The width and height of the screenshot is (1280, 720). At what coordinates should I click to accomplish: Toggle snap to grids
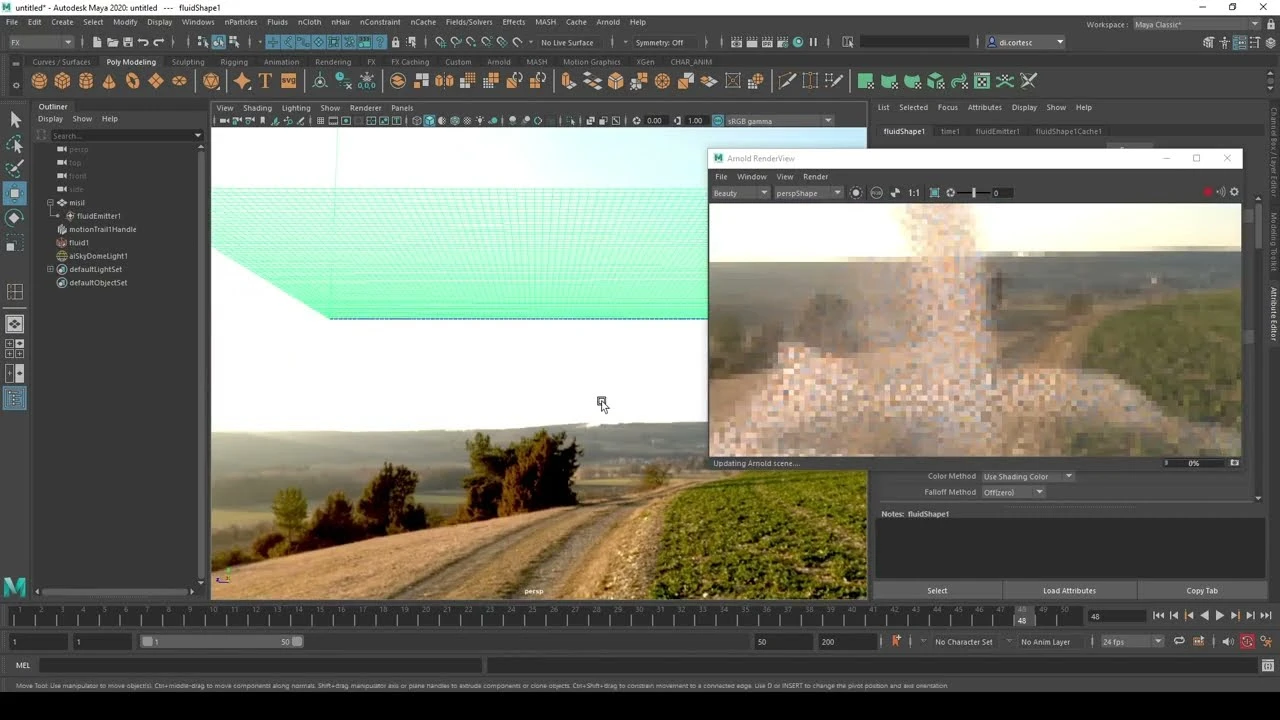pyautogui.click(x=440, y=42)
